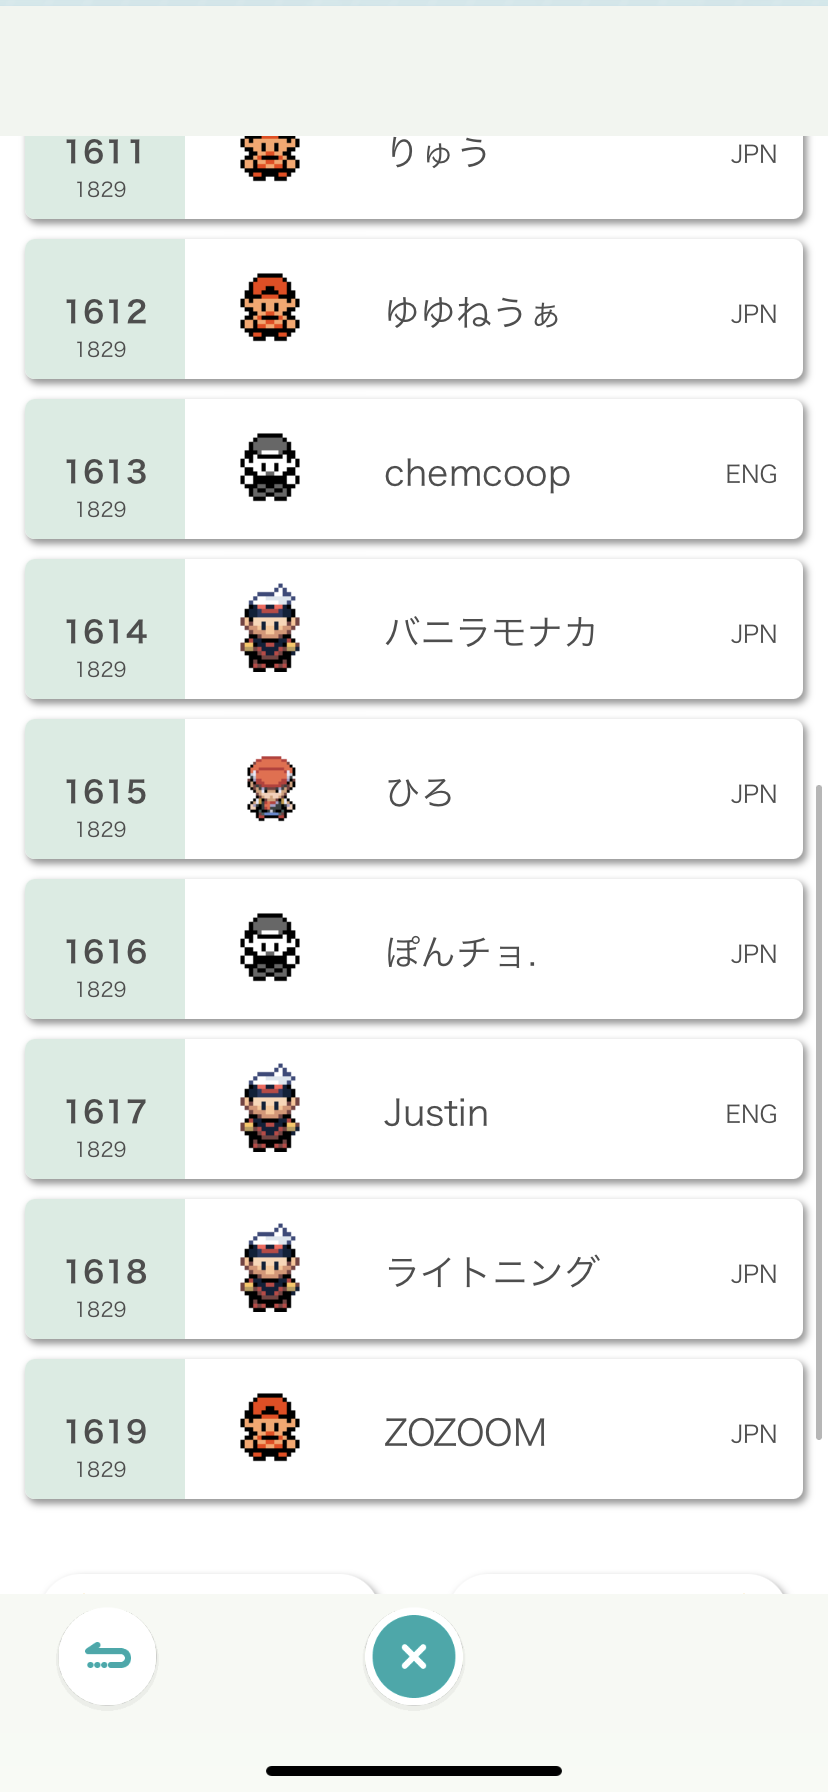Select the ZOZOOM player name
The width and height of the screenshot is (828, 1792).
pyautogui.click(x=465, y=1433)
